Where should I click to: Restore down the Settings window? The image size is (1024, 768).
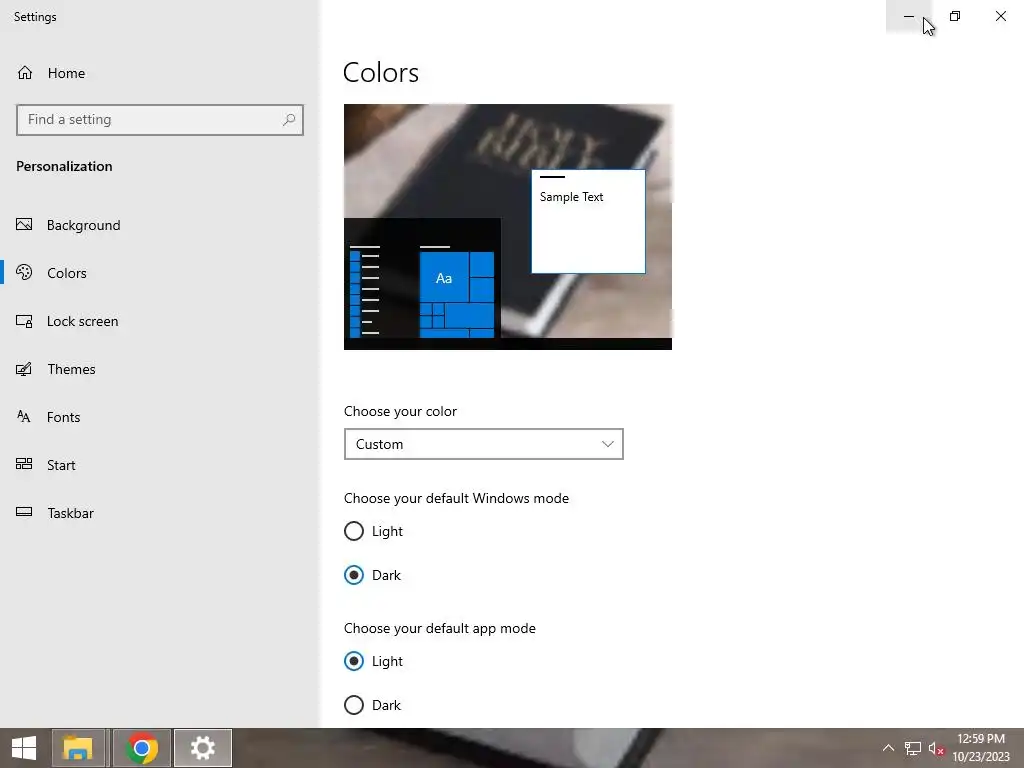(x=955, y=16)
